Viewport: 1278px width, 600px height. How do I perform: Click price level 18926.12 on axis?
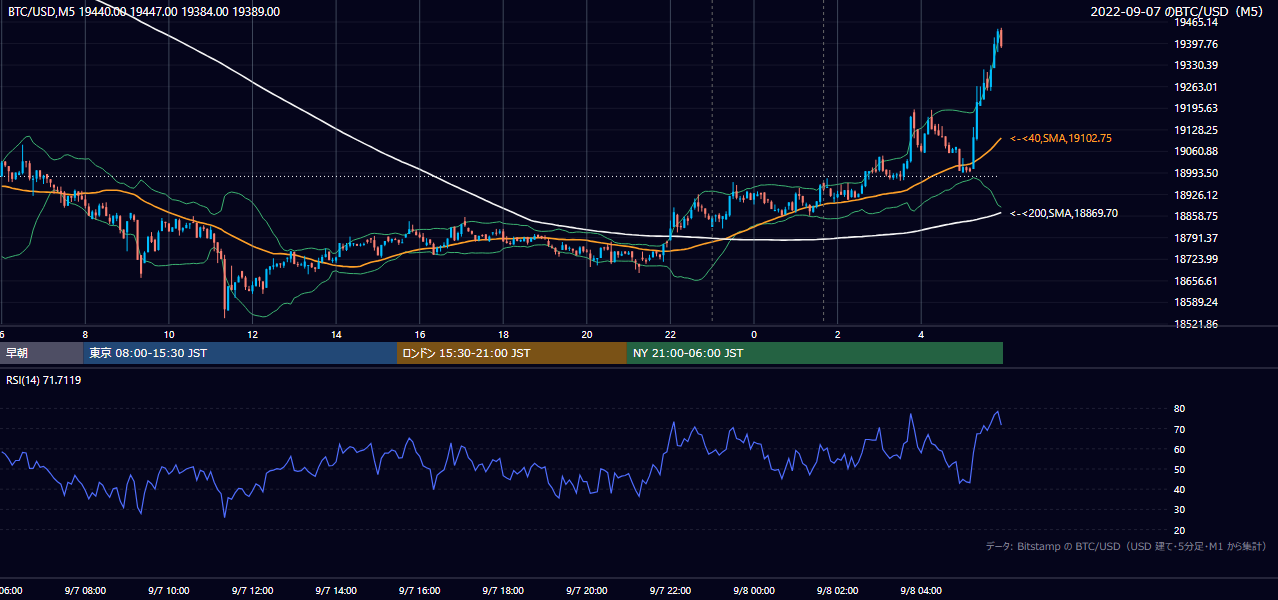pyautogui.click(x=1196, y=195)
